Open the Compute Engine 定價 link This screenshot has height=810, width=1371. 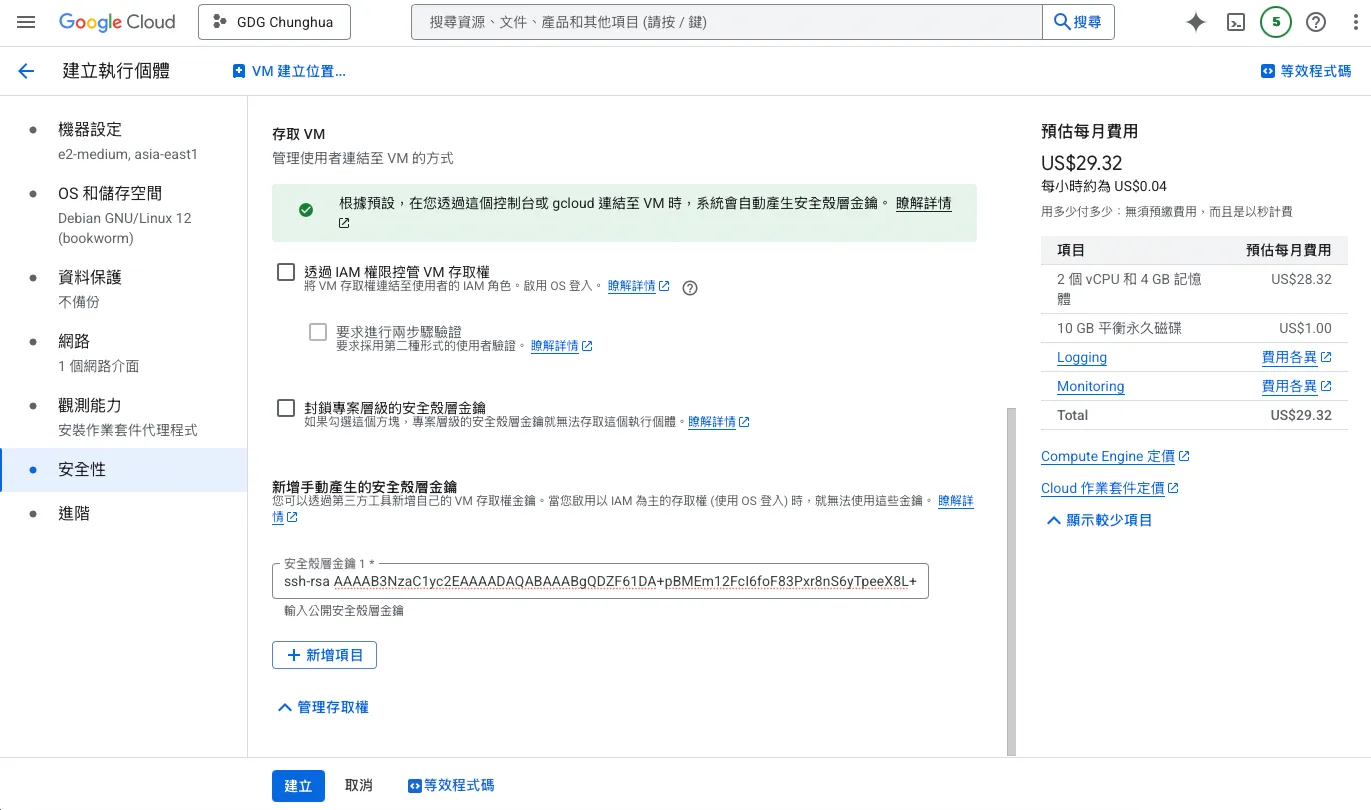click(1107, 456)
